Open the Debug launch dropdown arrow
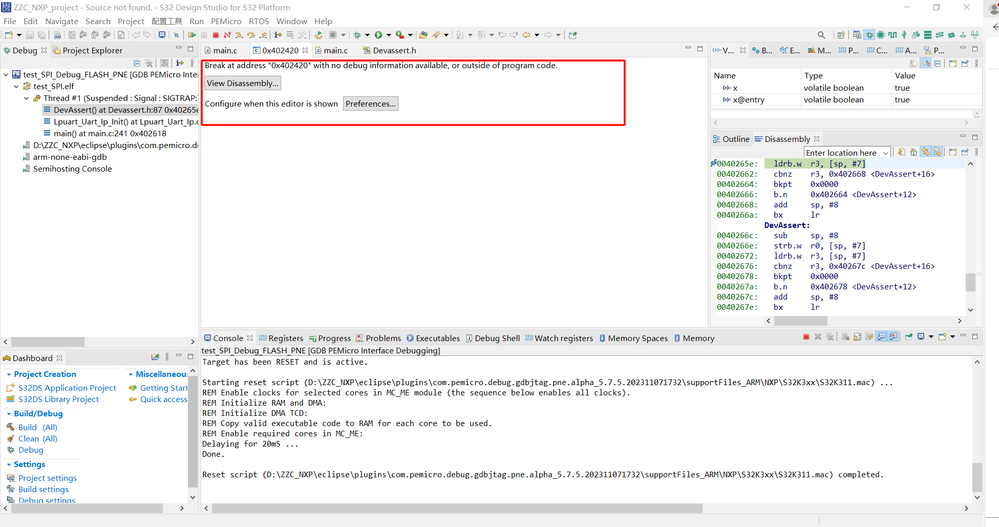Viewport: 999px width, 527px height. pyautogui.click(x=367, y=35)
